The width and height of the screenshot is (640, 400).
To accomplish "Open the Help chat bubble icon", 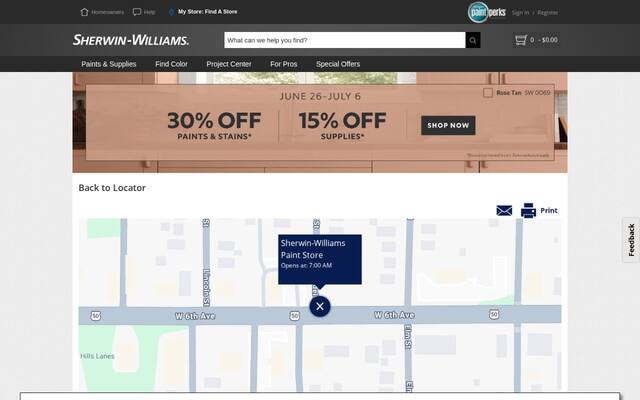I will (x=137, y=12).
